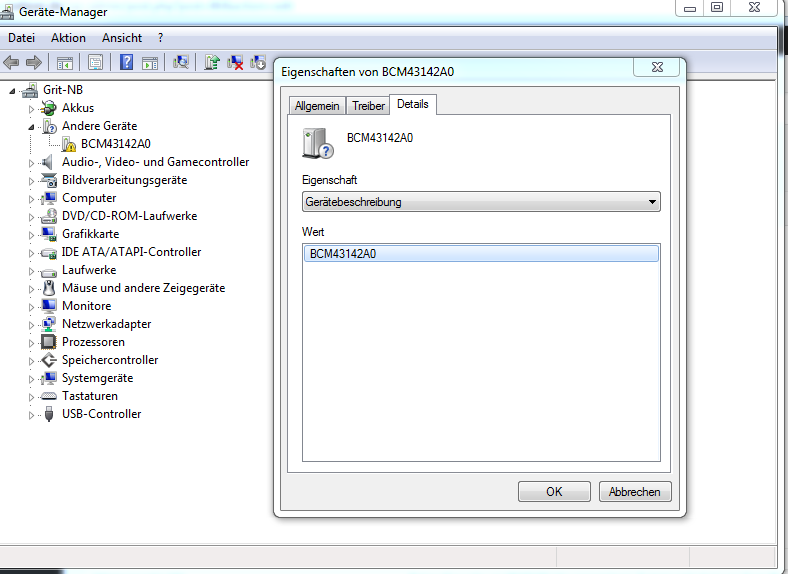Click the IDE ATA/ATAPI-Controller icon
Screen dimensions: 788x574
click(x=49, y=252)
